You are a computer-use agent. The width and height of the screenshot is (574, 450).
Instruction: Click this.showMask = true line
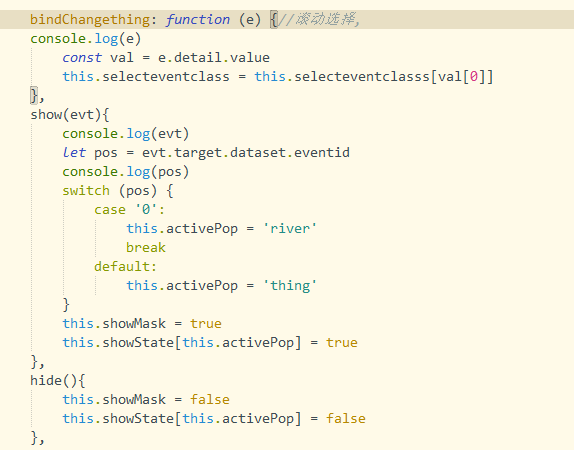[x=142, y=324]
